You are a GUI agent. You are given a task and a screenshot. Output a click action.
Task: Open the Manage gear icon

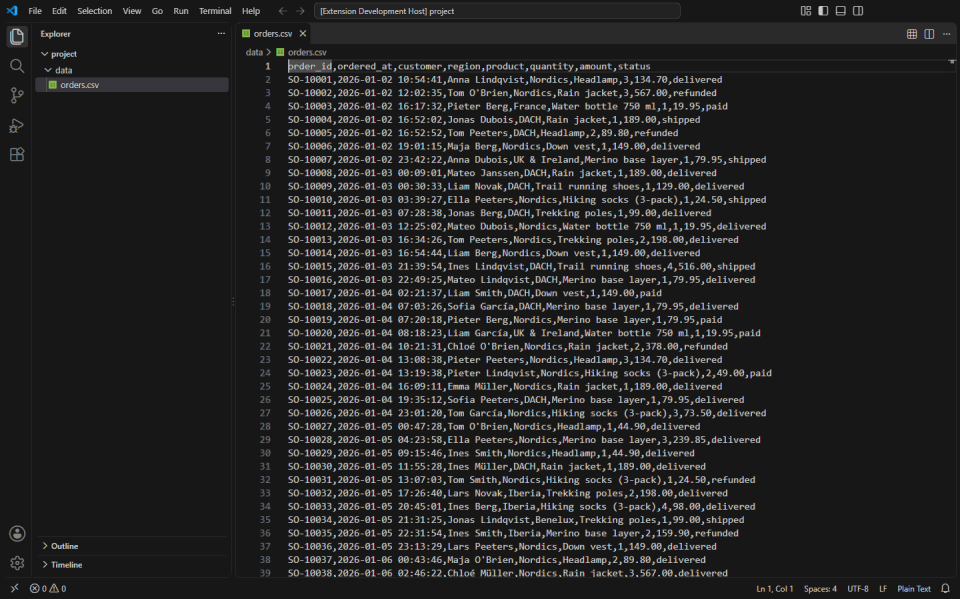[17, 562]
